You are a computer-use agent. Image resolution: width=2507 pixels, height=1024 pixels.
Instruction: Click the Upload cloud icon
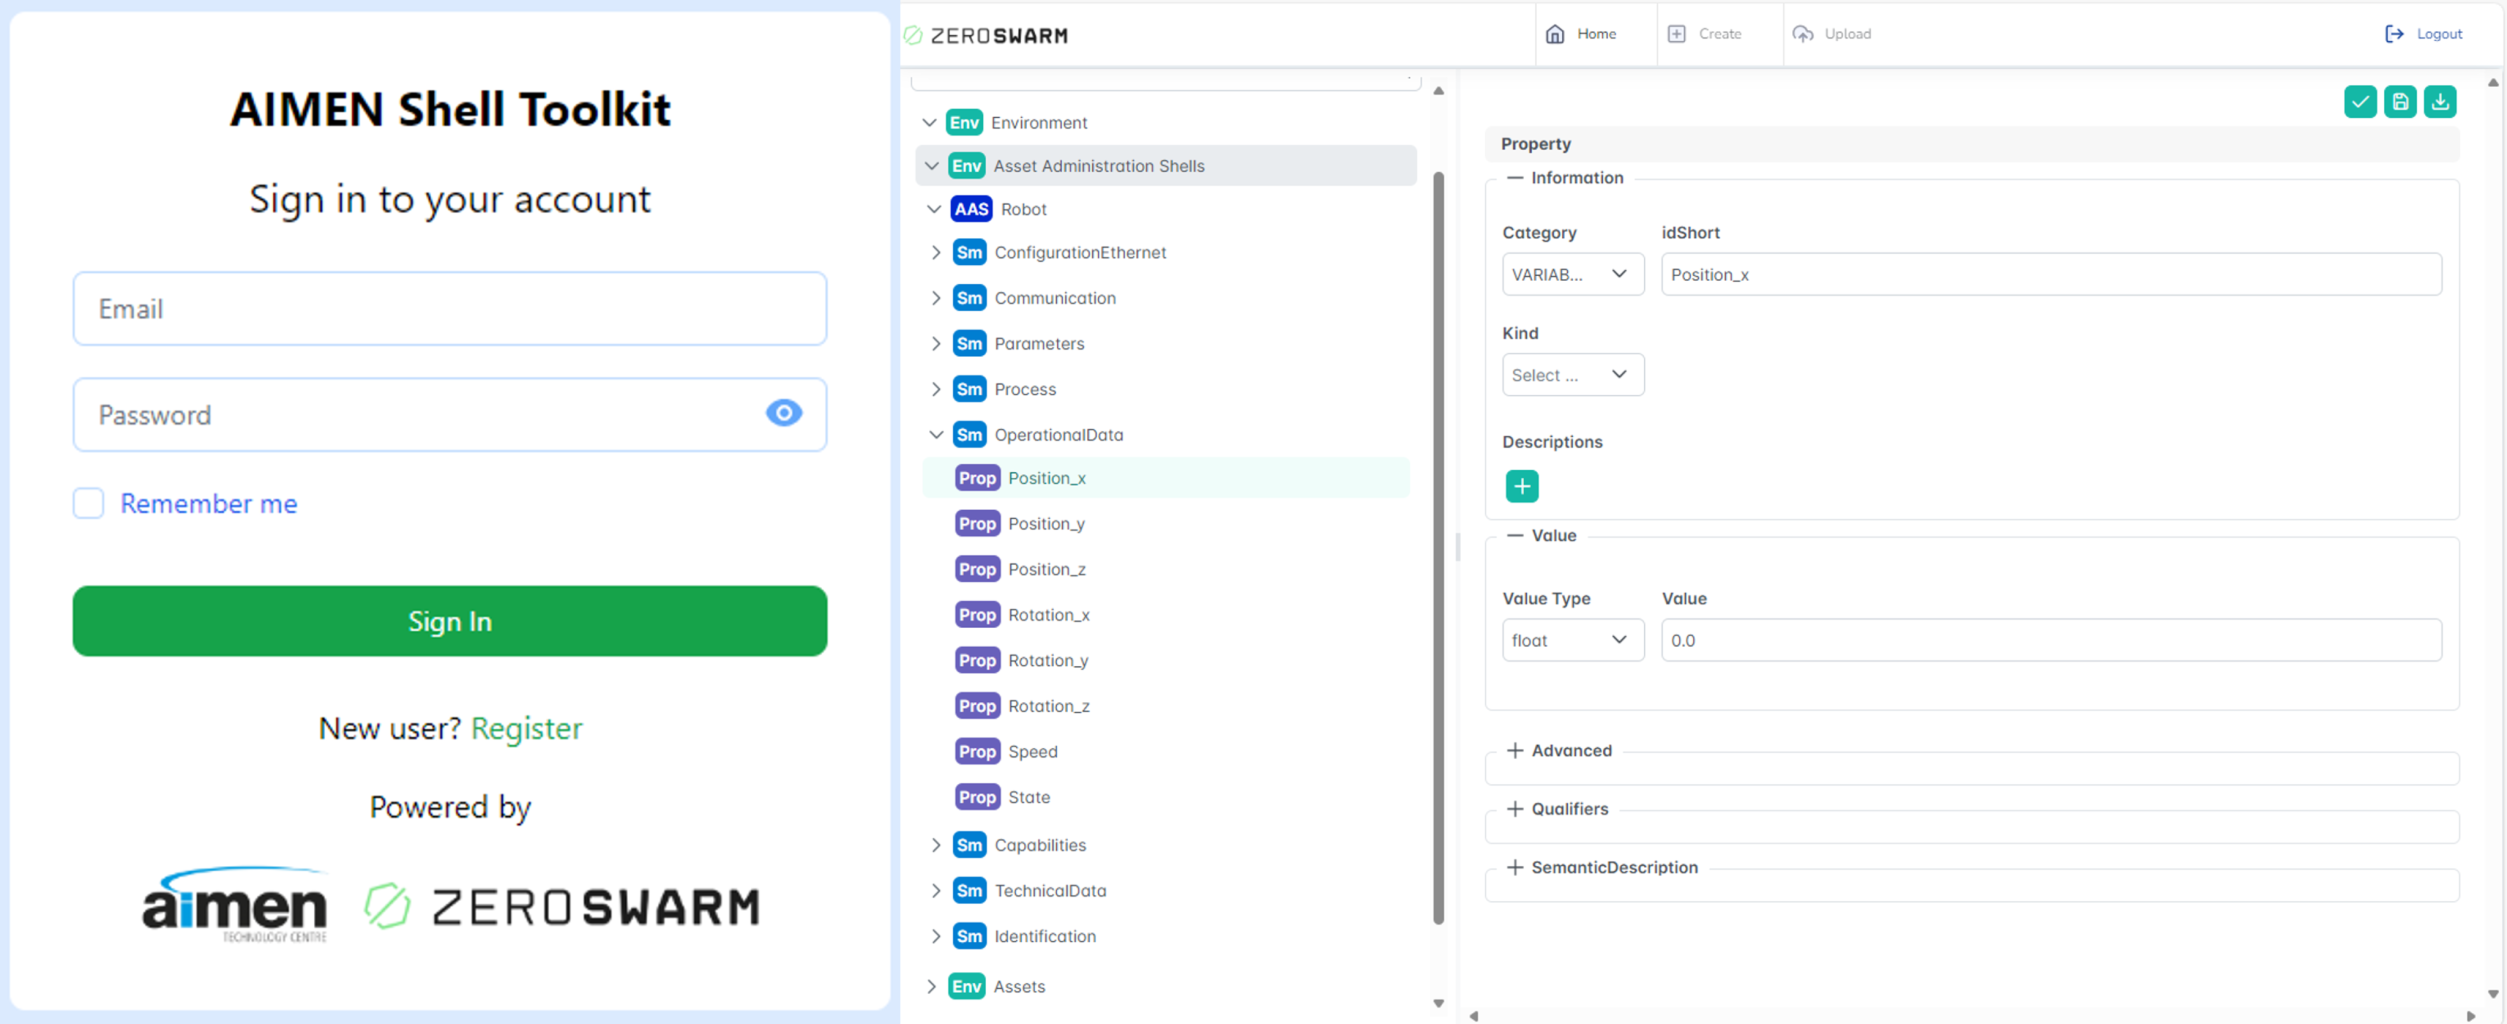1802,34
